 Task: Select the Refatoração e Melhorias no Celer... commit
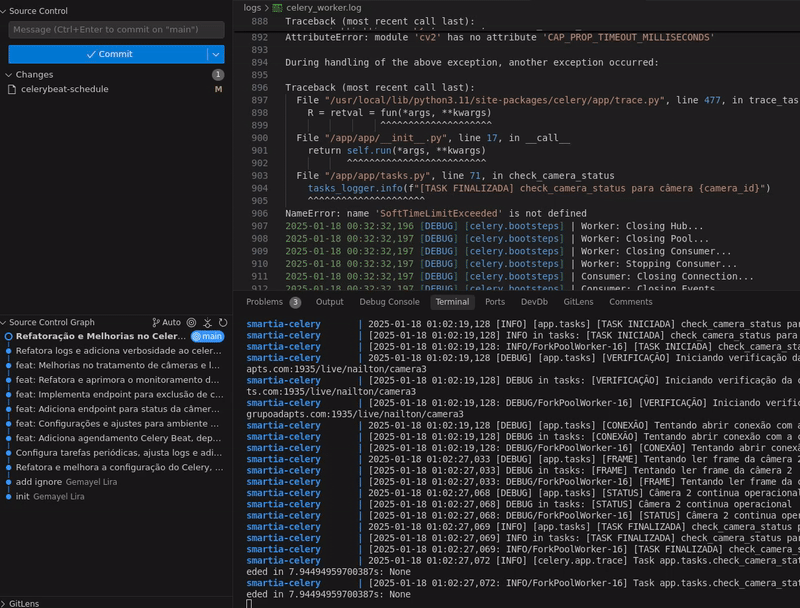coord(101,336)
